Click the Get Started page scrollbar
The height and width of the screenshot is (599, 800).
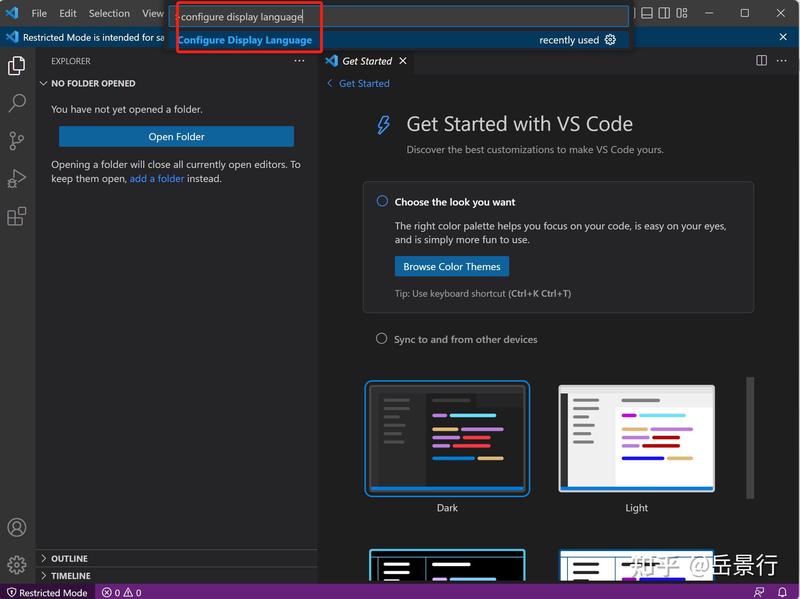click(749, 438)
